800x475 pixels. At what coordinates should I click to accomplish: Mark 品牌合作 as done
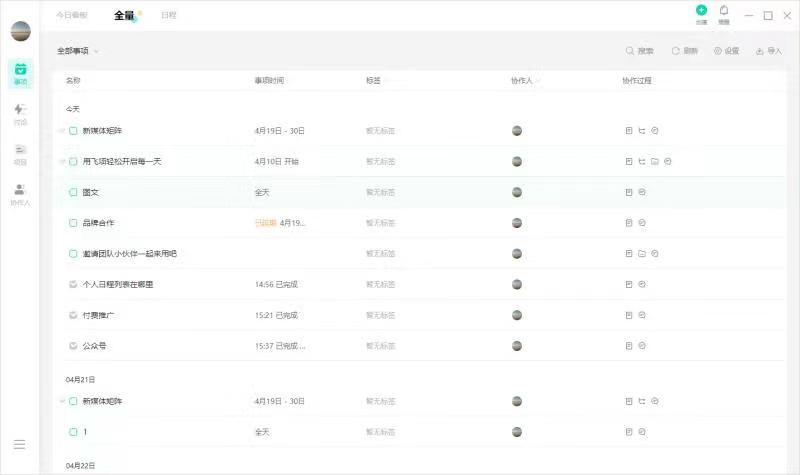coord(73,222)
